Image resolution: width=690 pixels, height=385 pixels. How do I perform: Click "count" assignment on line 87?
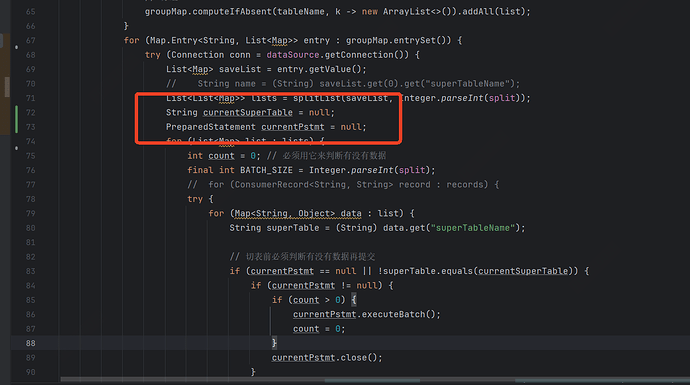pos(306,329)
